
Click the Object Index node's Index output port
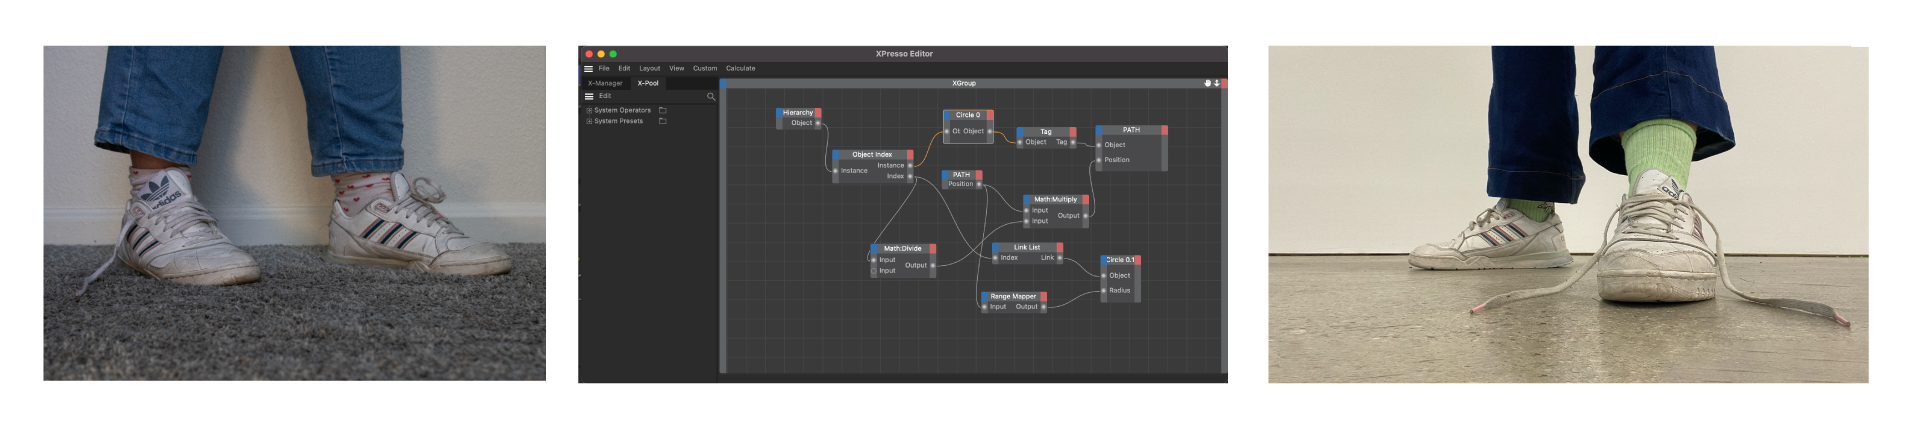click(x=910, y=177)
